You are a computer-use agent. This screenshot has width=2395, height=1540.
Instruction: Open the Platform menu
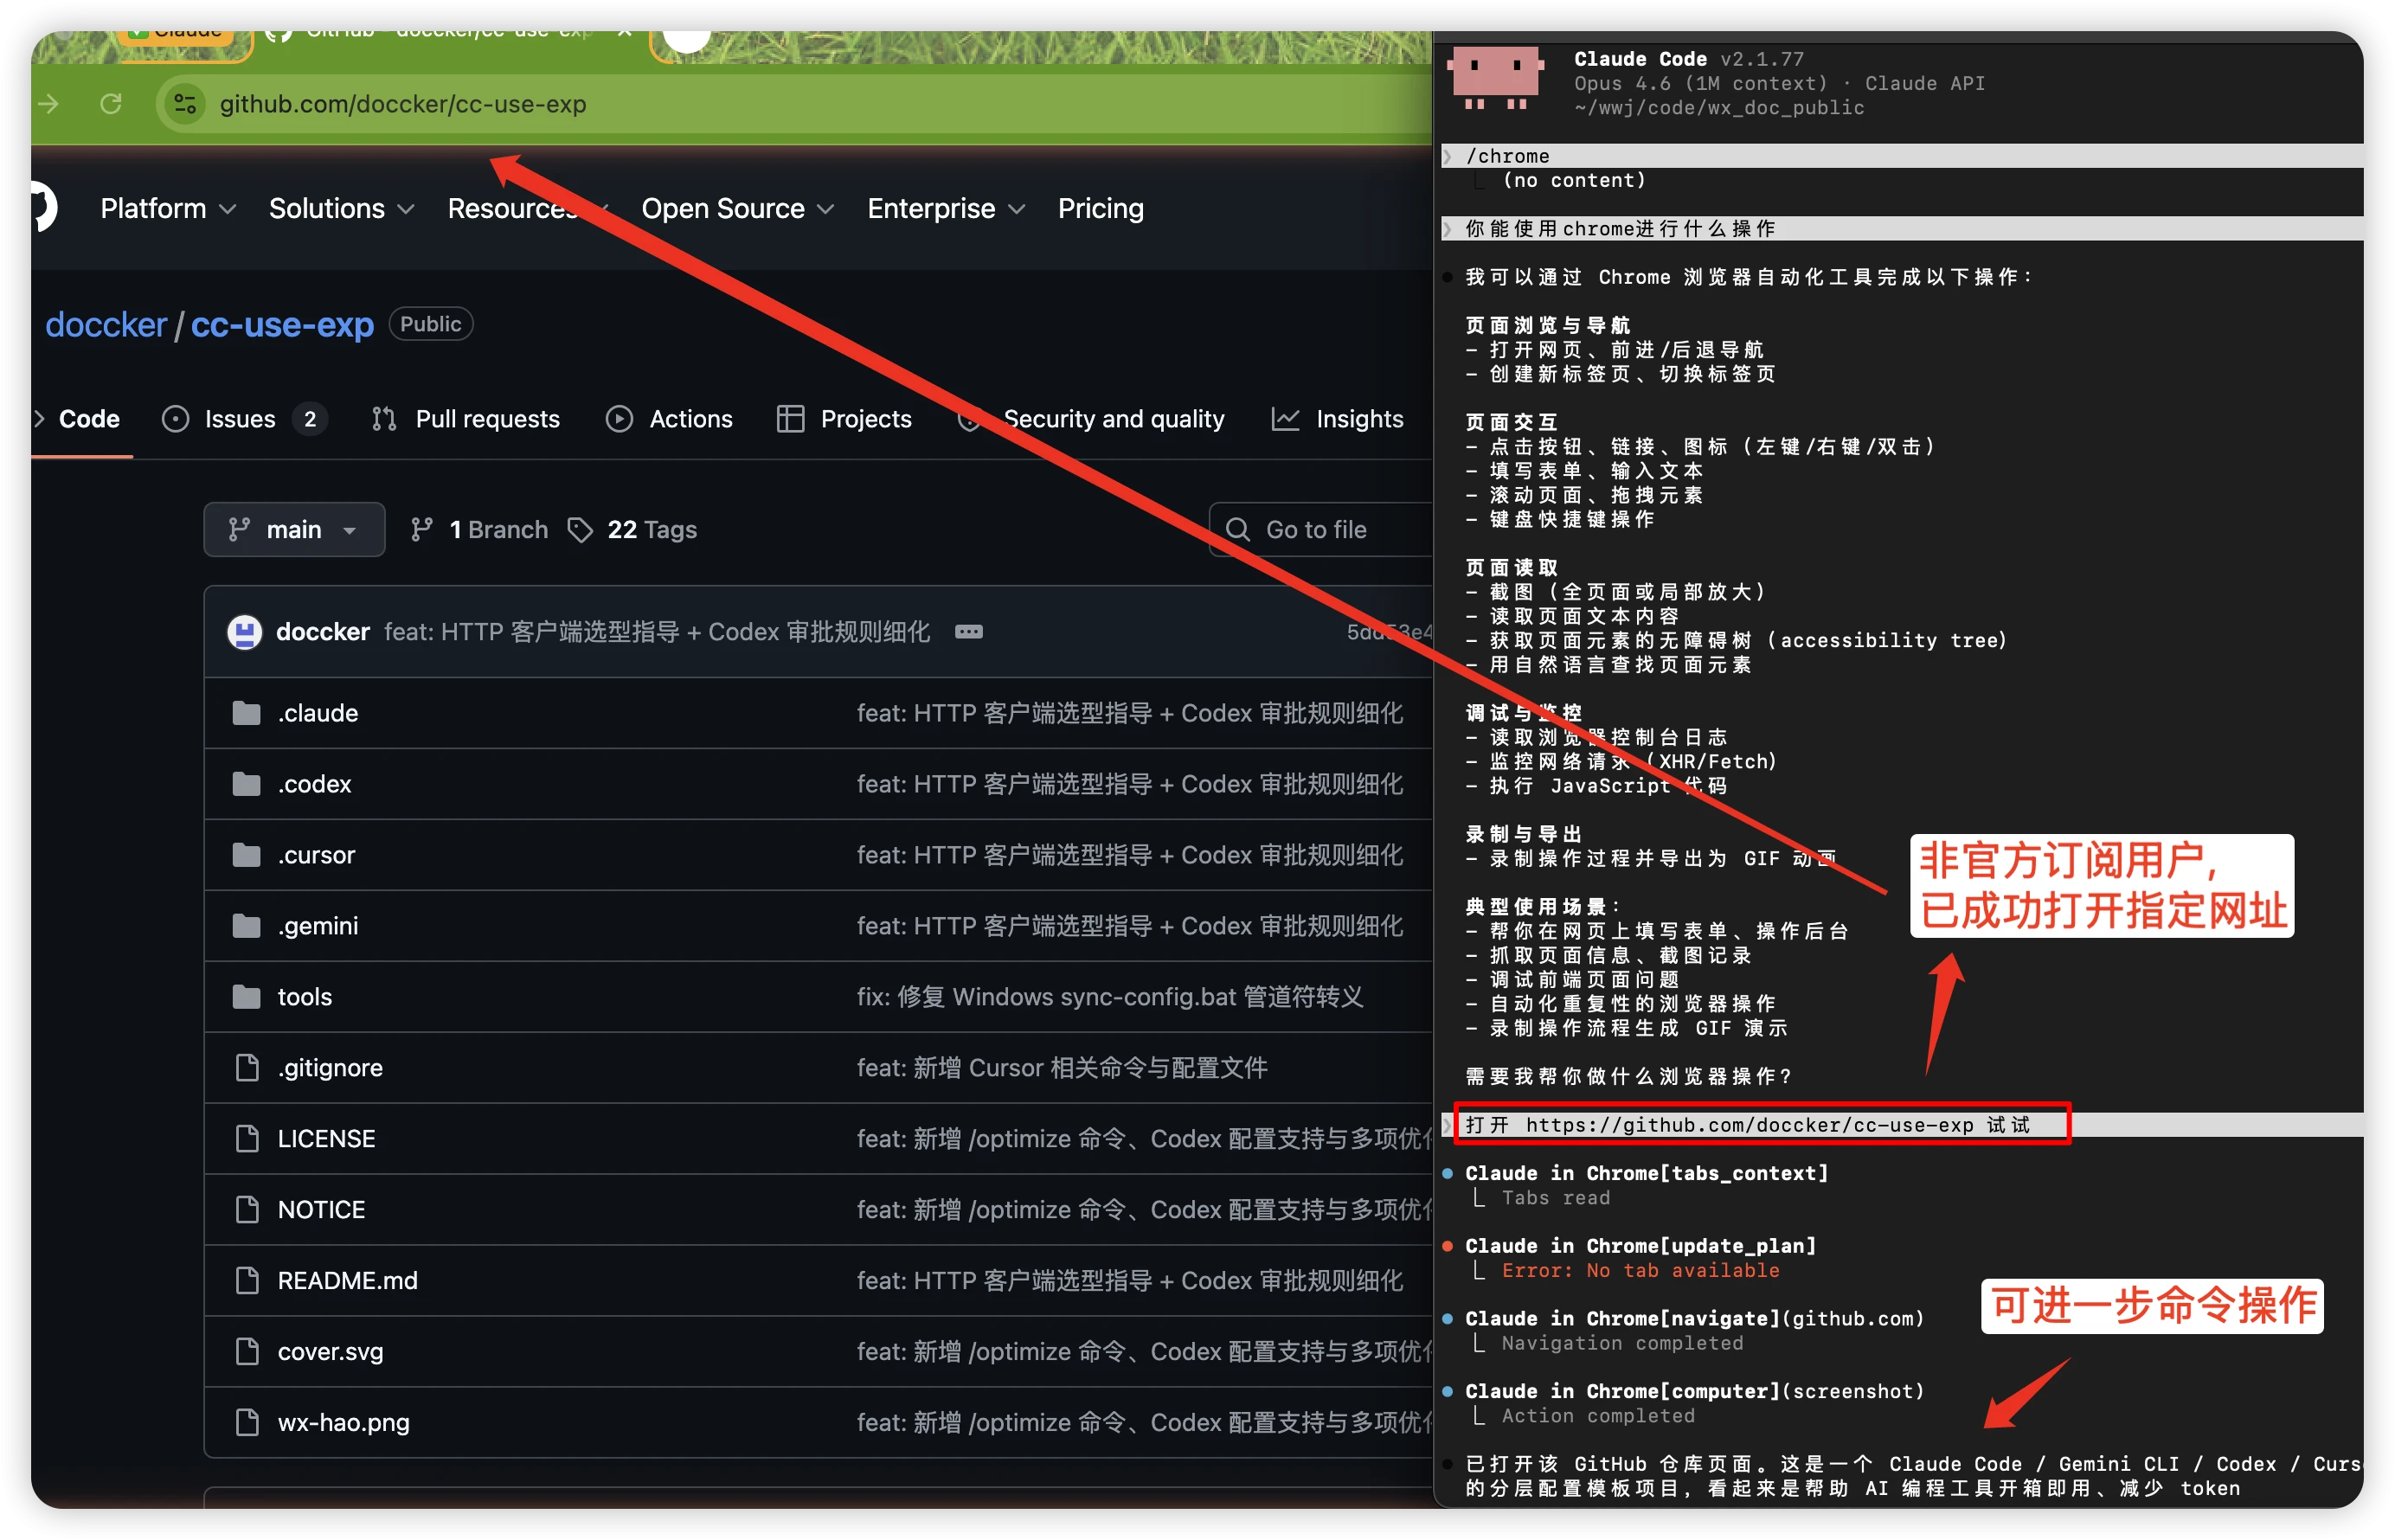(x=168, y=208)
